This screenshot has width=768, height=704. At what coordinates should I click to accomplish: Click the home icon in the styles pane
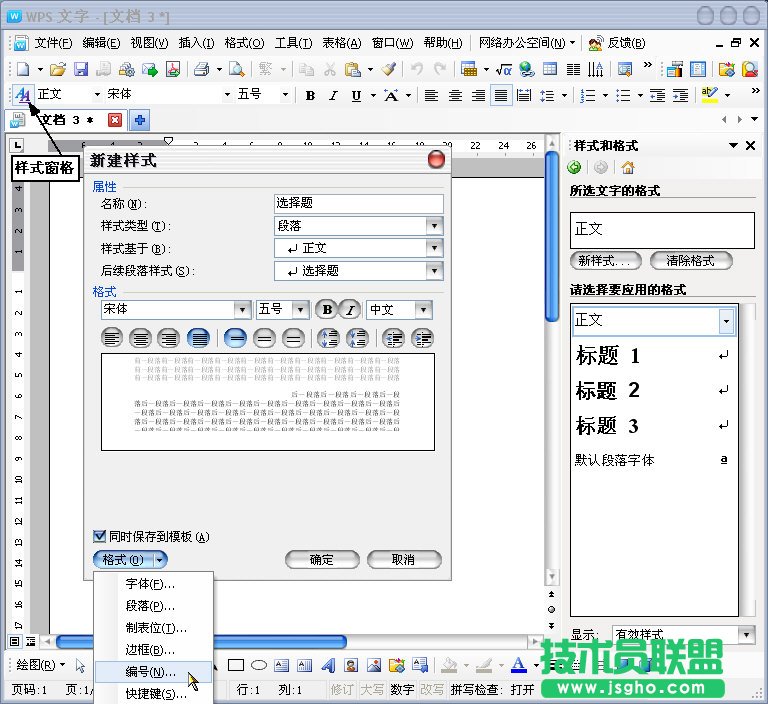(x=627, y=168)
